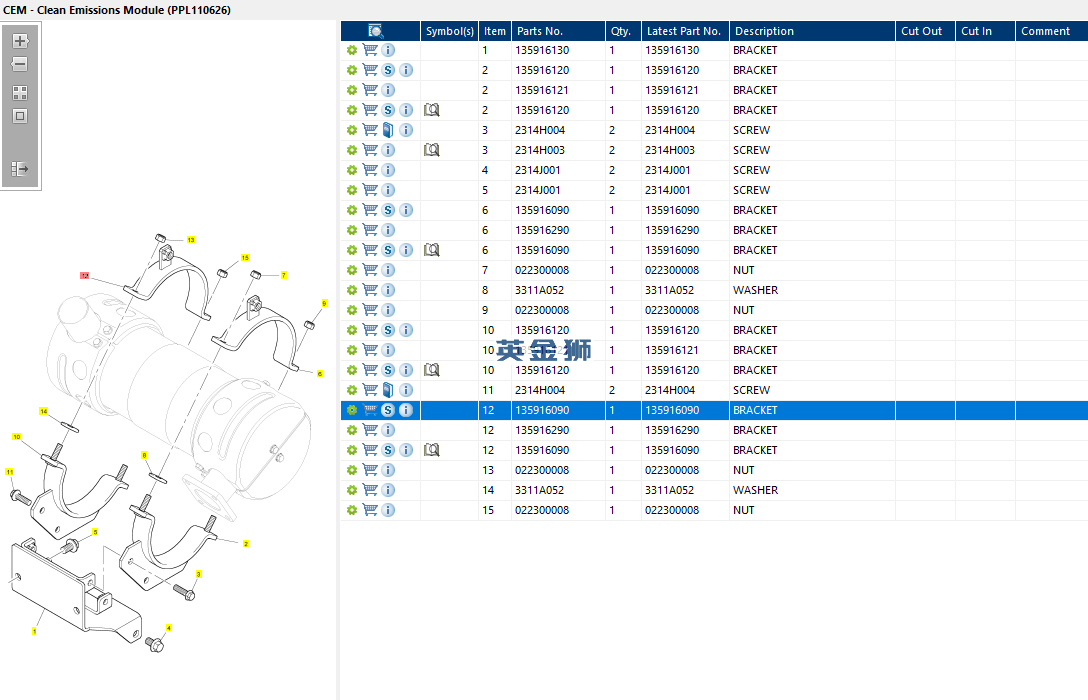1088x700 pixels.
Task: Click green gear icon for item 9 nut
Action: (x=352, y=310)
